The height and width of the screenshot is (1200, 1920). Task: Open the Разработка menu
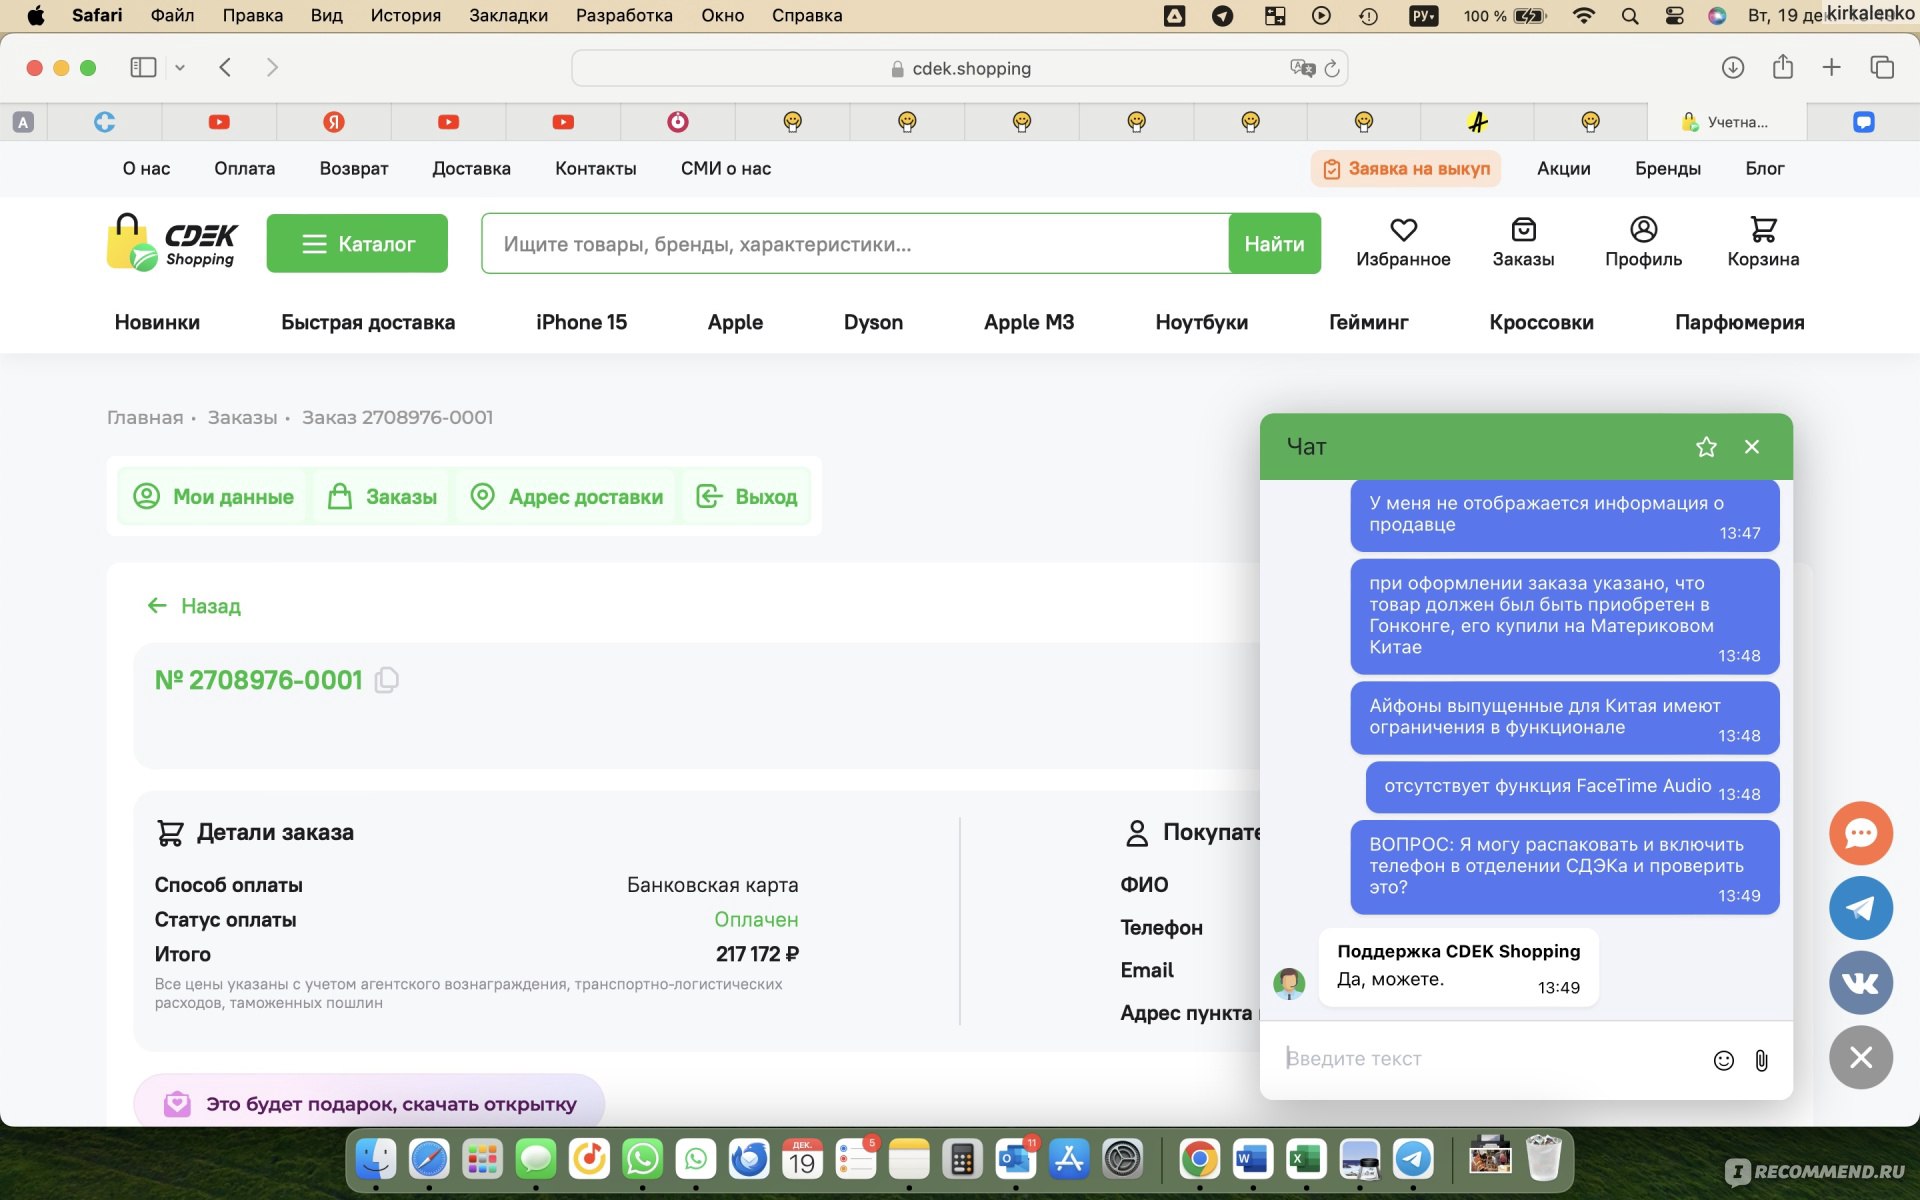pos(624,15)
